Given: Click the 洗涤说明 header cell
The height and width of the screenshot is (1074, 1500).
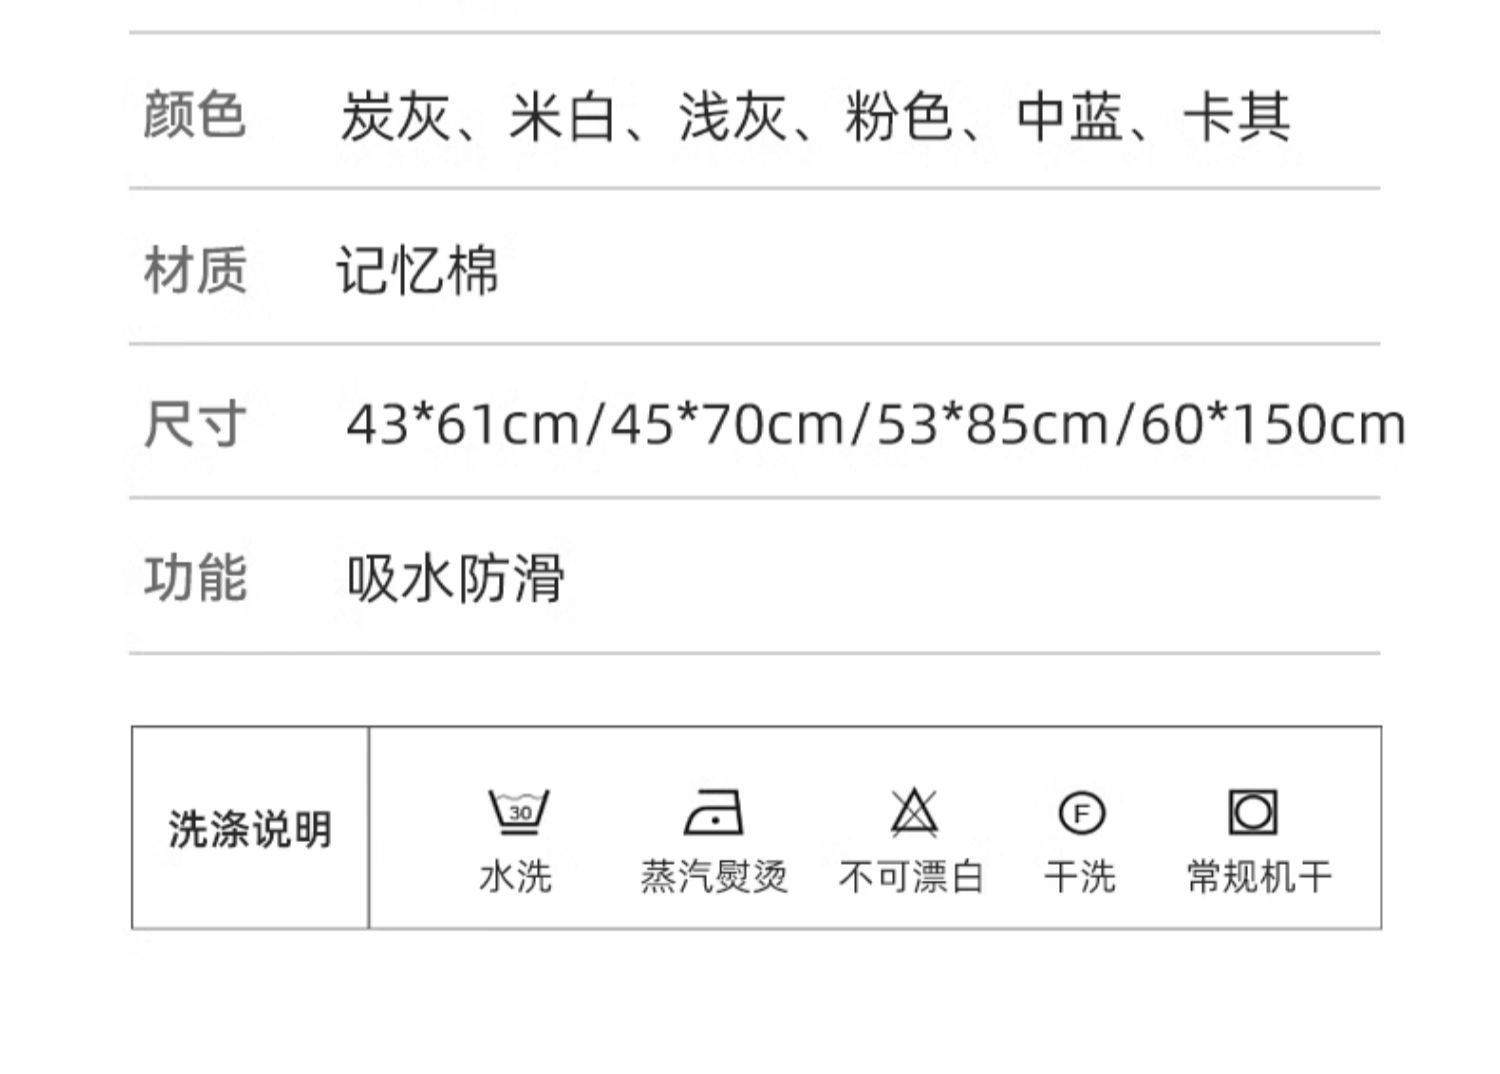Looking at the screenshot, I should pos(250,828).
